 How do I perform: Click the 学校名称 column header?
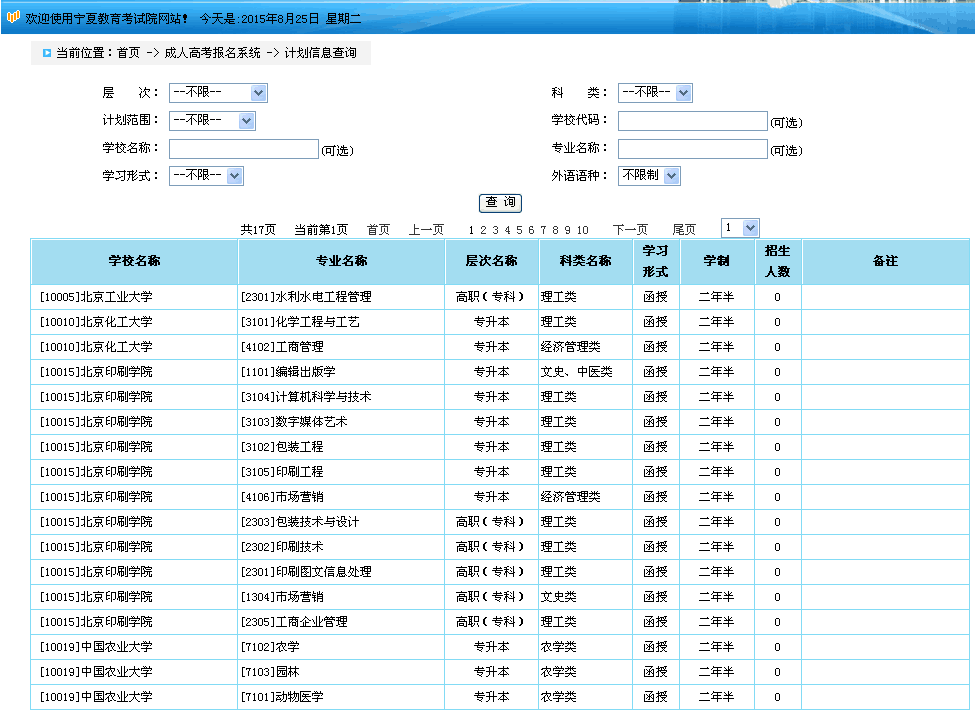click(x=134, y=261)
